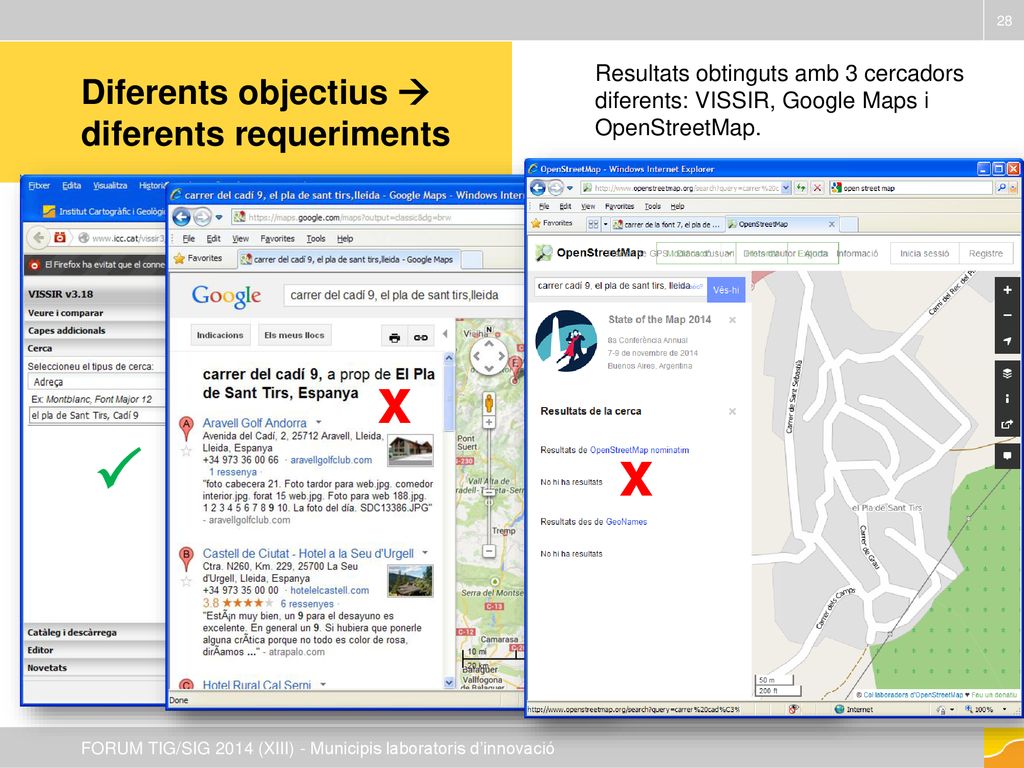This screenshot has height=768, width=1024.
Task: Open the Visualitza menu in VISSIR window
Action: point(110,186)
